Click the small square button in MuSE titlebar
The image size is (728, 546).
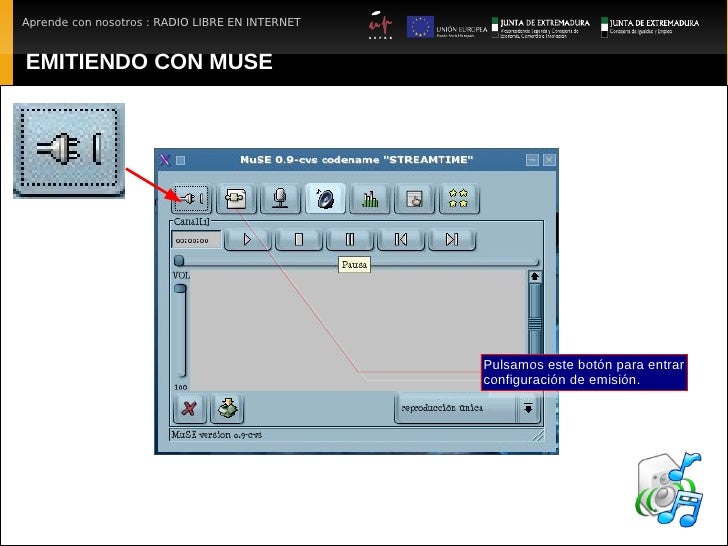coord(181,161)
